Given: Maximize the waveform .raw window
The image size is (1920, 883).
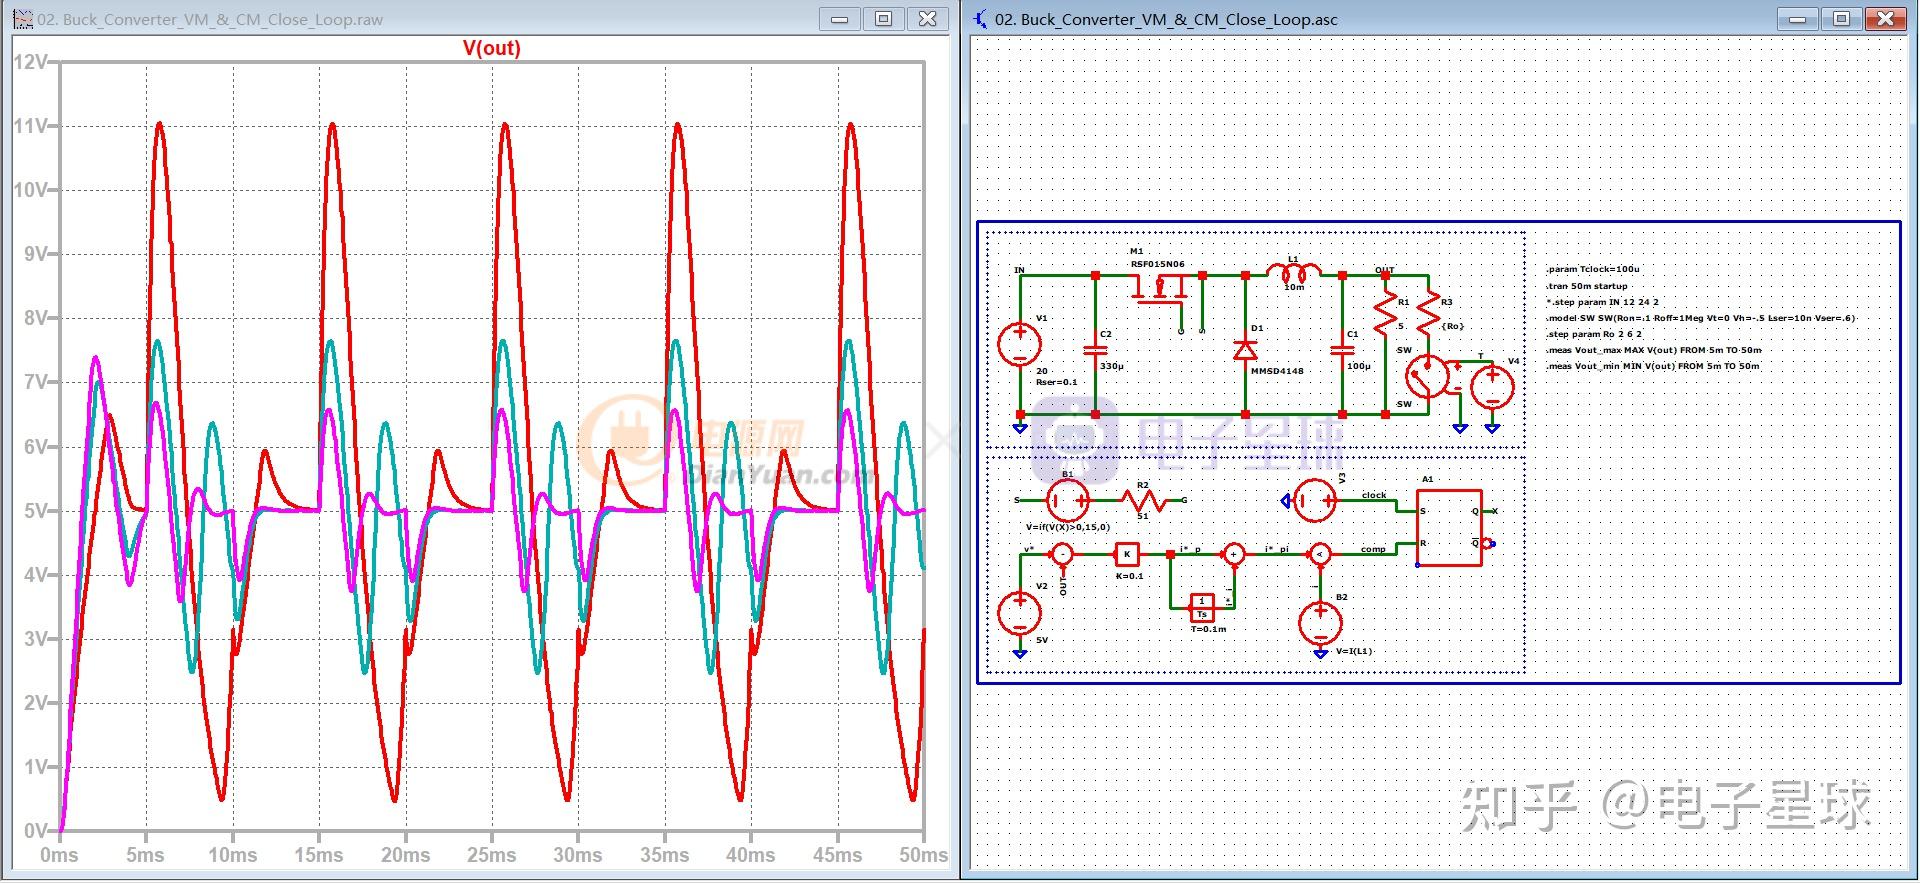Looking at the screenshot, I should pyautogui.click(x=883, y=19).
